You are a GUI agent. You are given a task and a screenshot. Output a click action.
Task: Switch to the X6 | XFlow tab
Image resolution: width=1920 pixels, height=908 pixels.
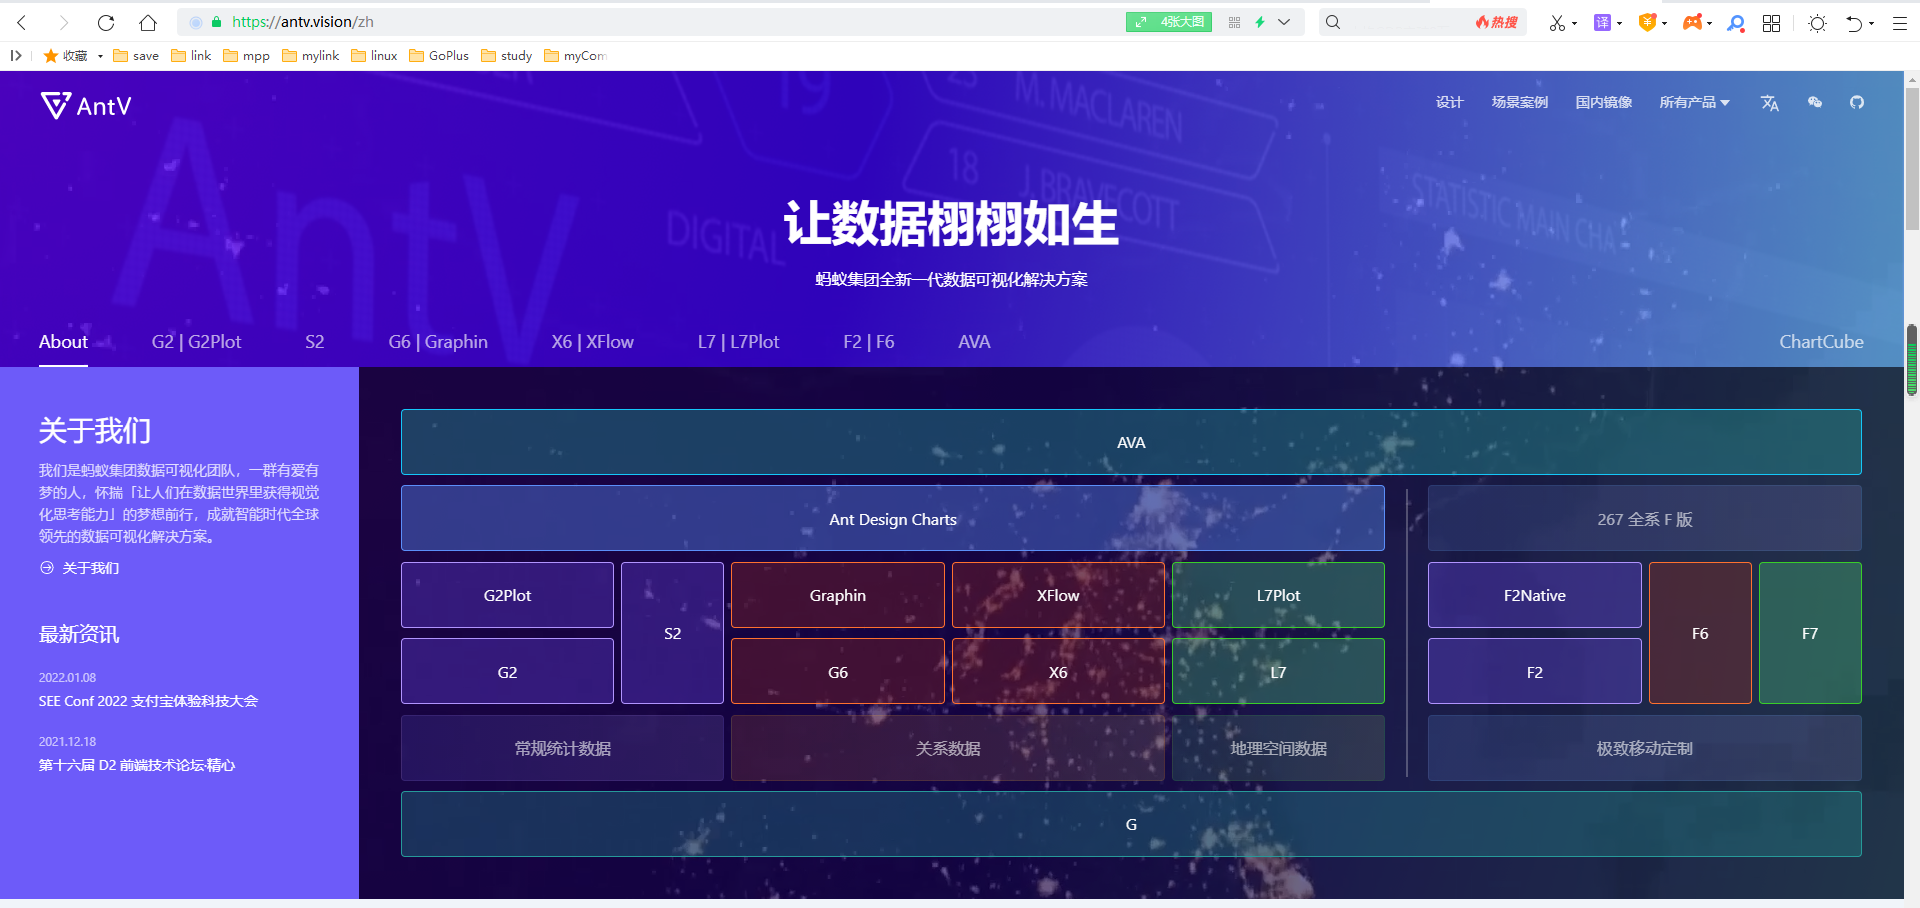tap(592, 342)
